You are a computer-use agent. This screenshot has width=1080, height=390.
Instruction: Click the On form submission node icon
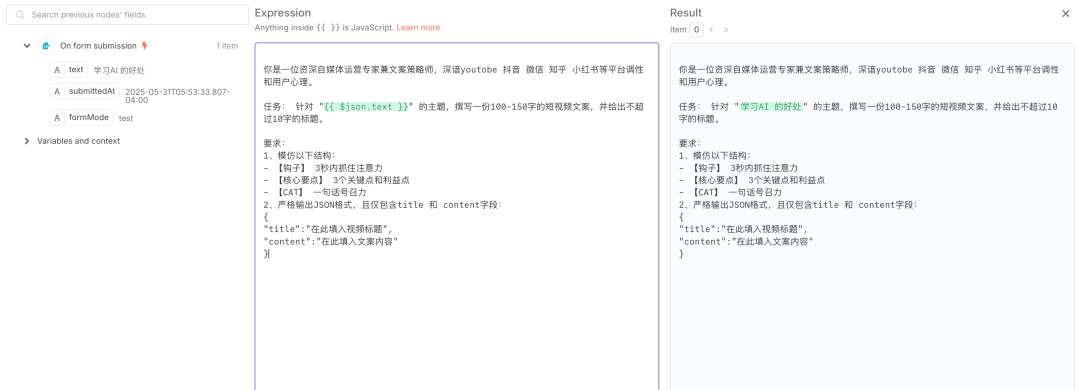click(46, 46)
